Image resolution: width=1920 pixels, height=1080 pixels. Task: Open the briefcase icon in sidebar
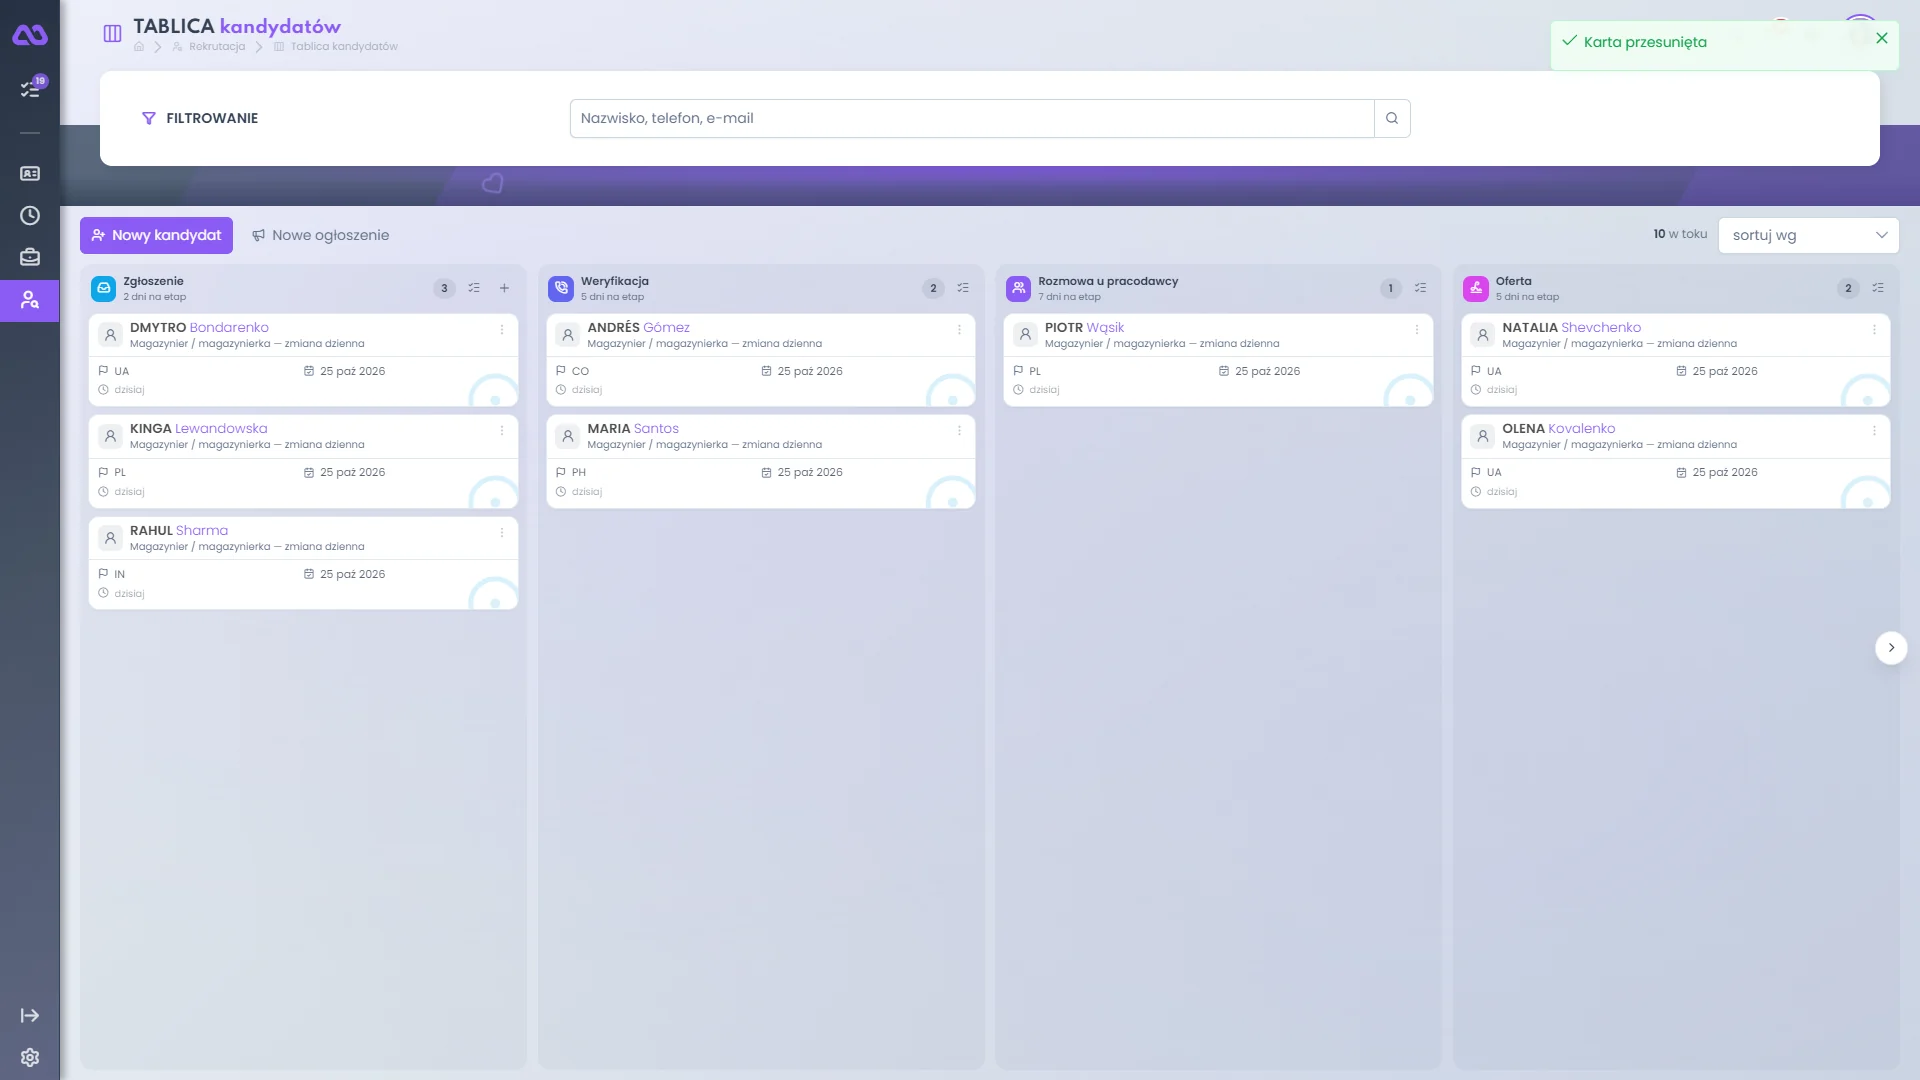click(x=30, y=258)
